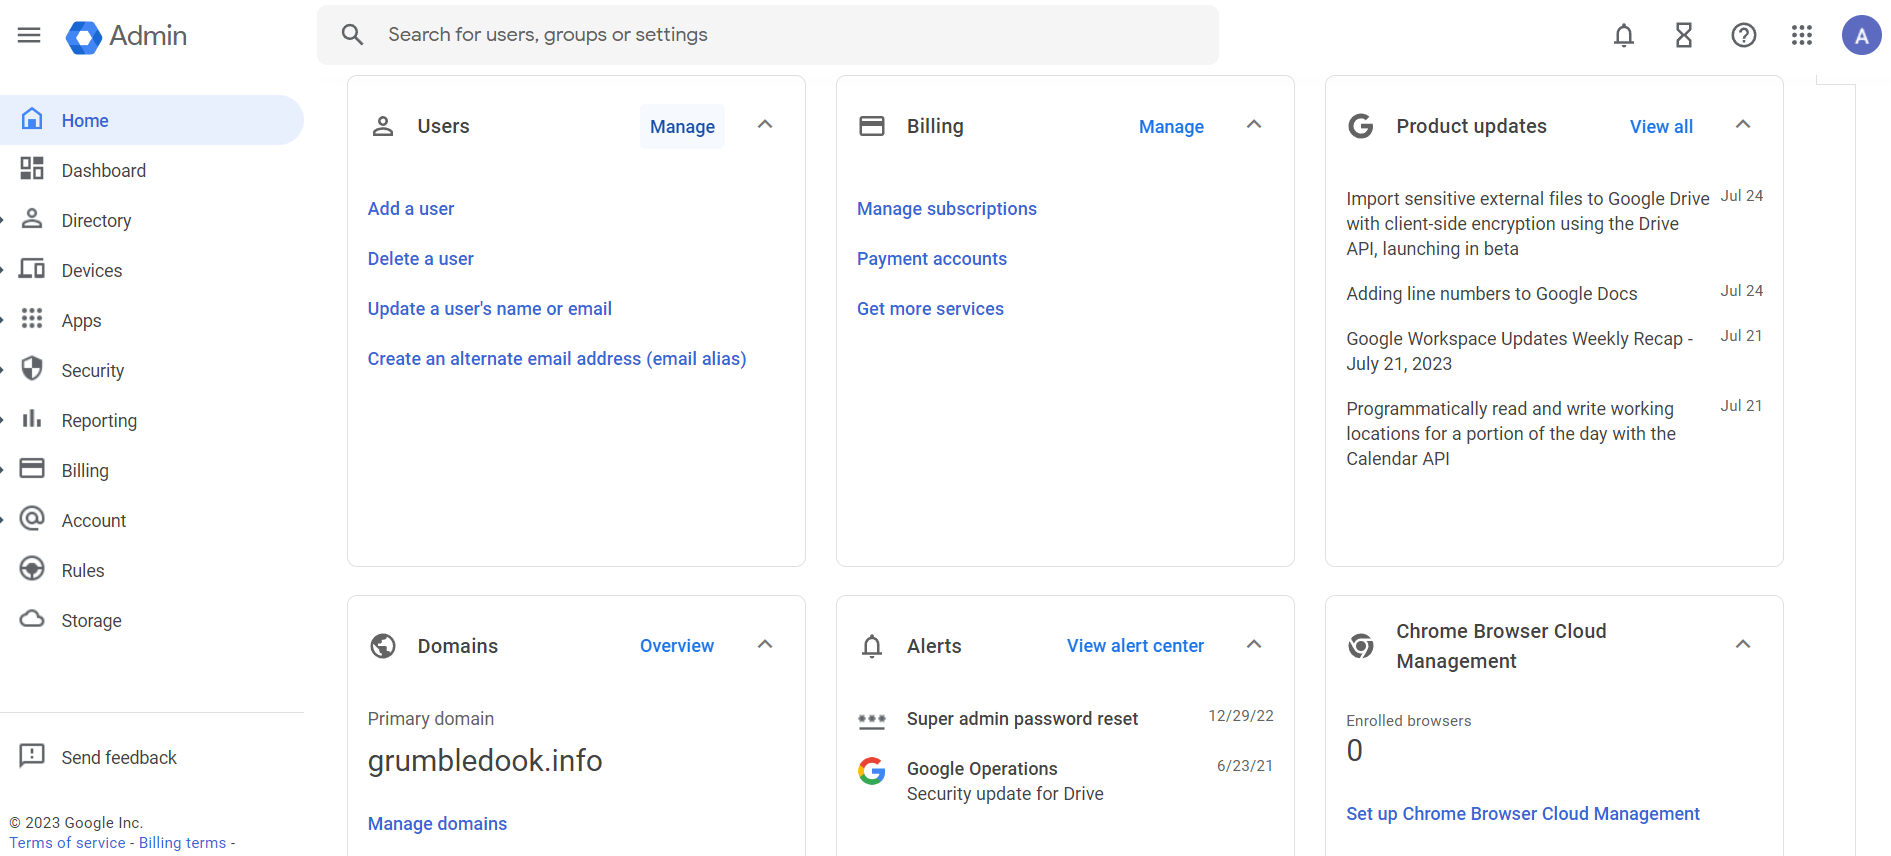The height and width of the screenshot is (856, 1891).
Task: Click Manage domains link
Action: pyautogui.click(x=437, y=824)
